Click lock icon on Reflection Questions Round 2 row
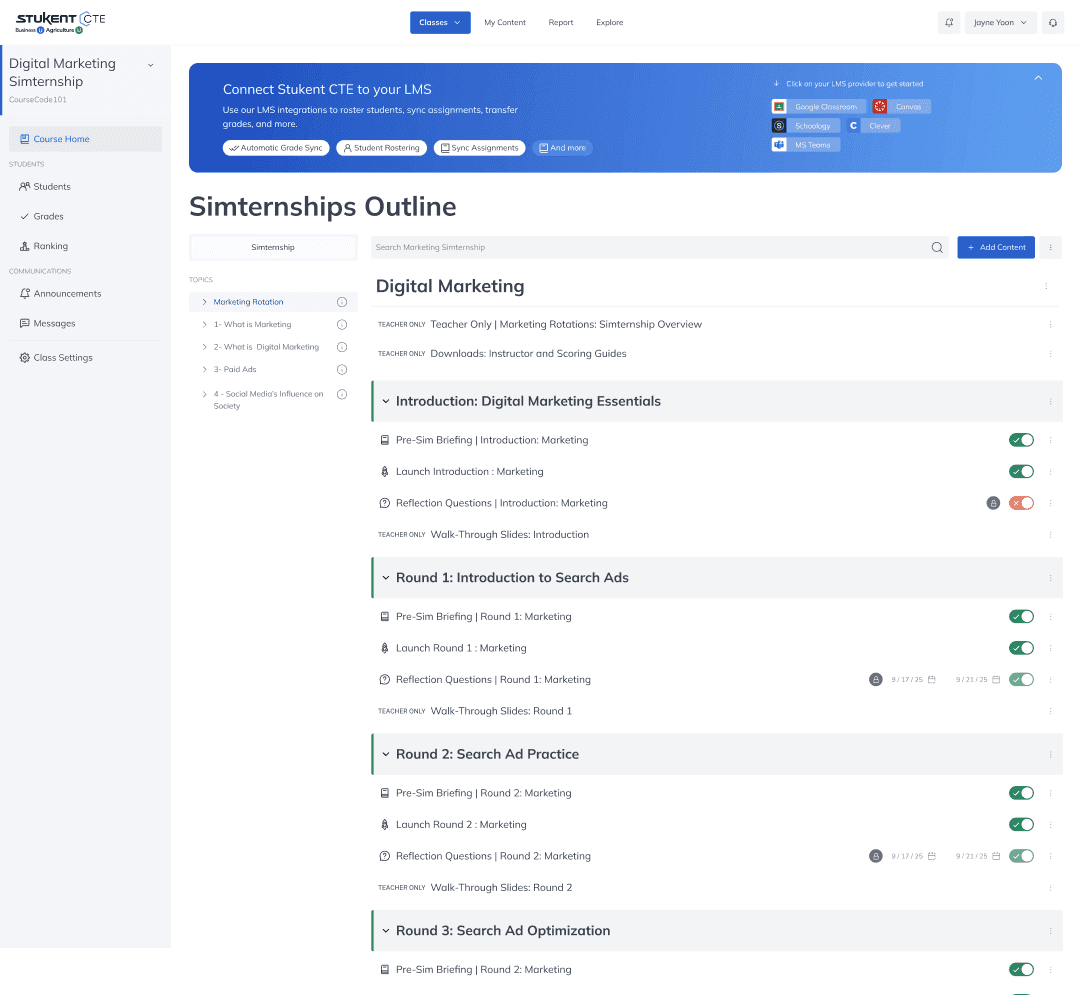The image size is (1080, 995). [x=875, y=856]
